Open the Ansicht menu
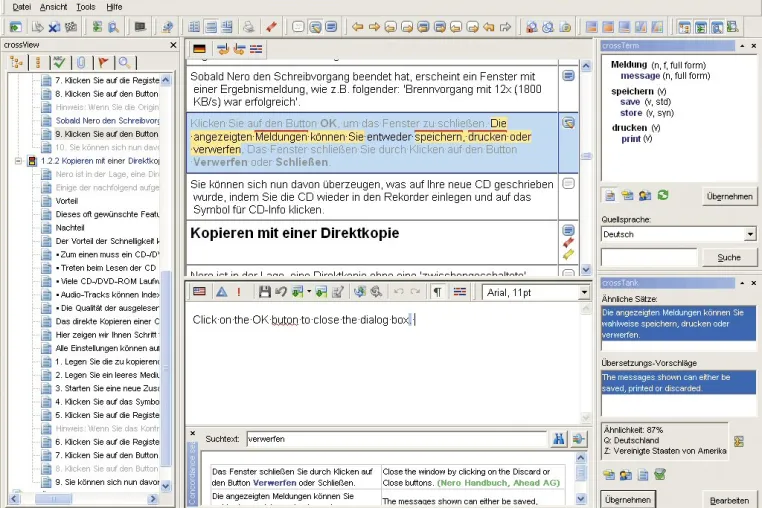The width and height of the screenshot is (762, 508). pos(53,7)
